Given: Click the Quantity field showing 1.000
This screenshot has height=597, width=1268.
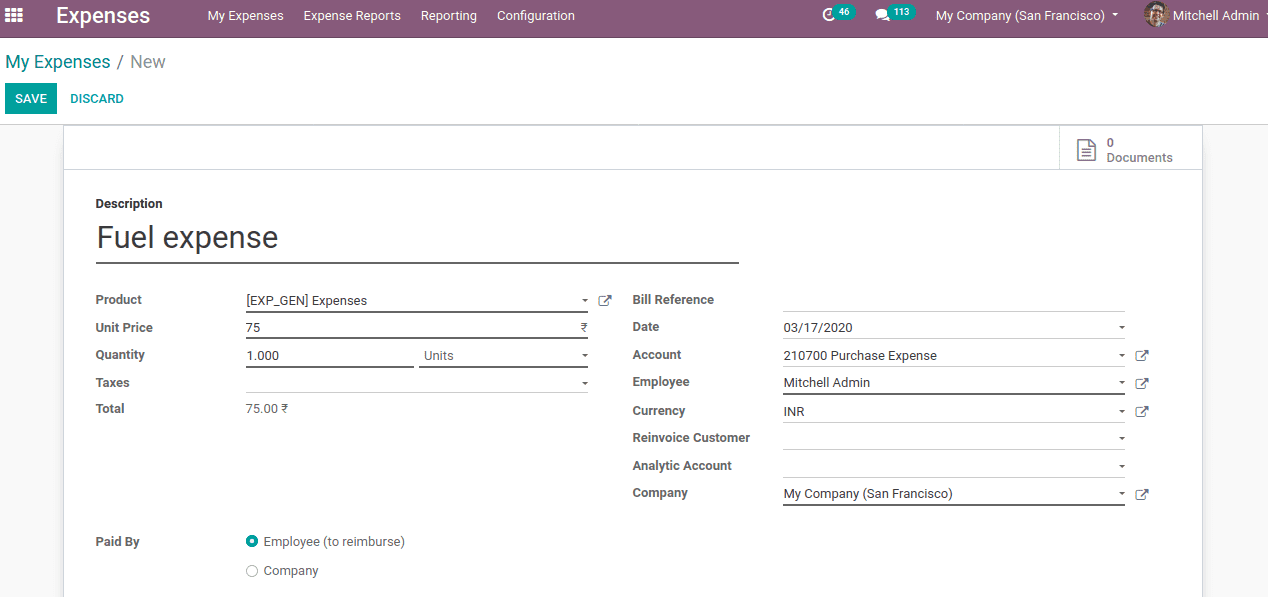Looking at the screenshot, I should point(329,356).
